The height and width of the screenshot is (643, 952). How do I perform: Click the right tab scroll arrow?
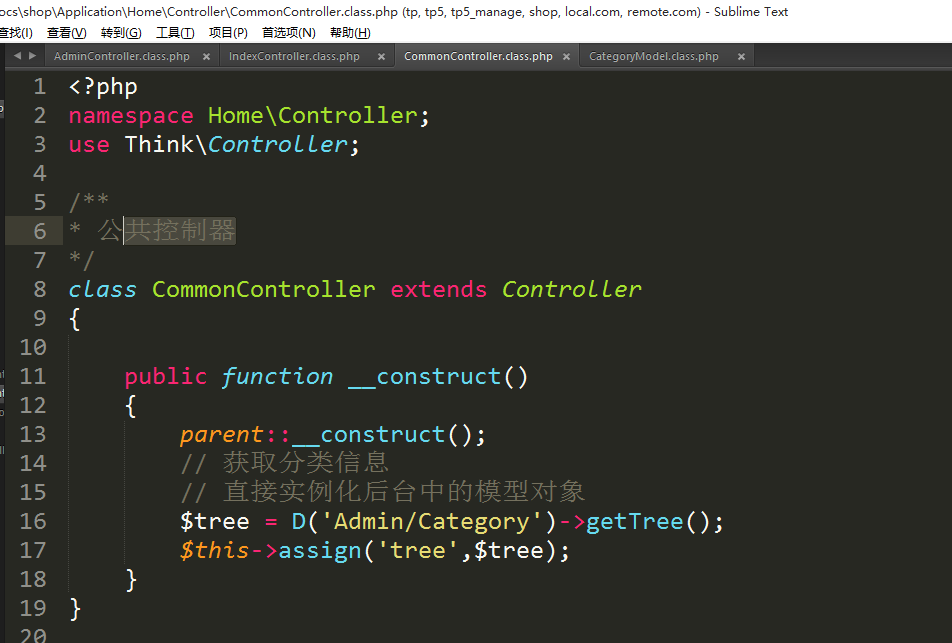click(33, 56)
